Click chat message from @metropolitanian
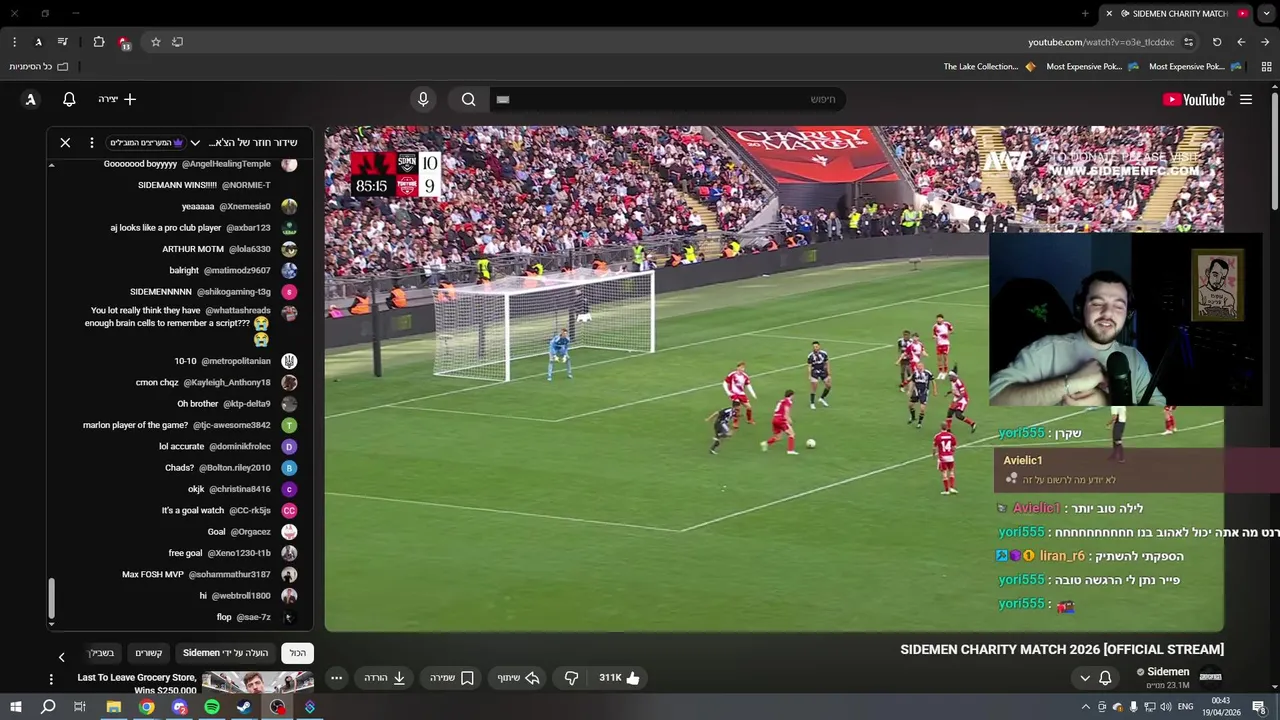This screenshot has height=720, width=1280. click(x=223, y=361)
